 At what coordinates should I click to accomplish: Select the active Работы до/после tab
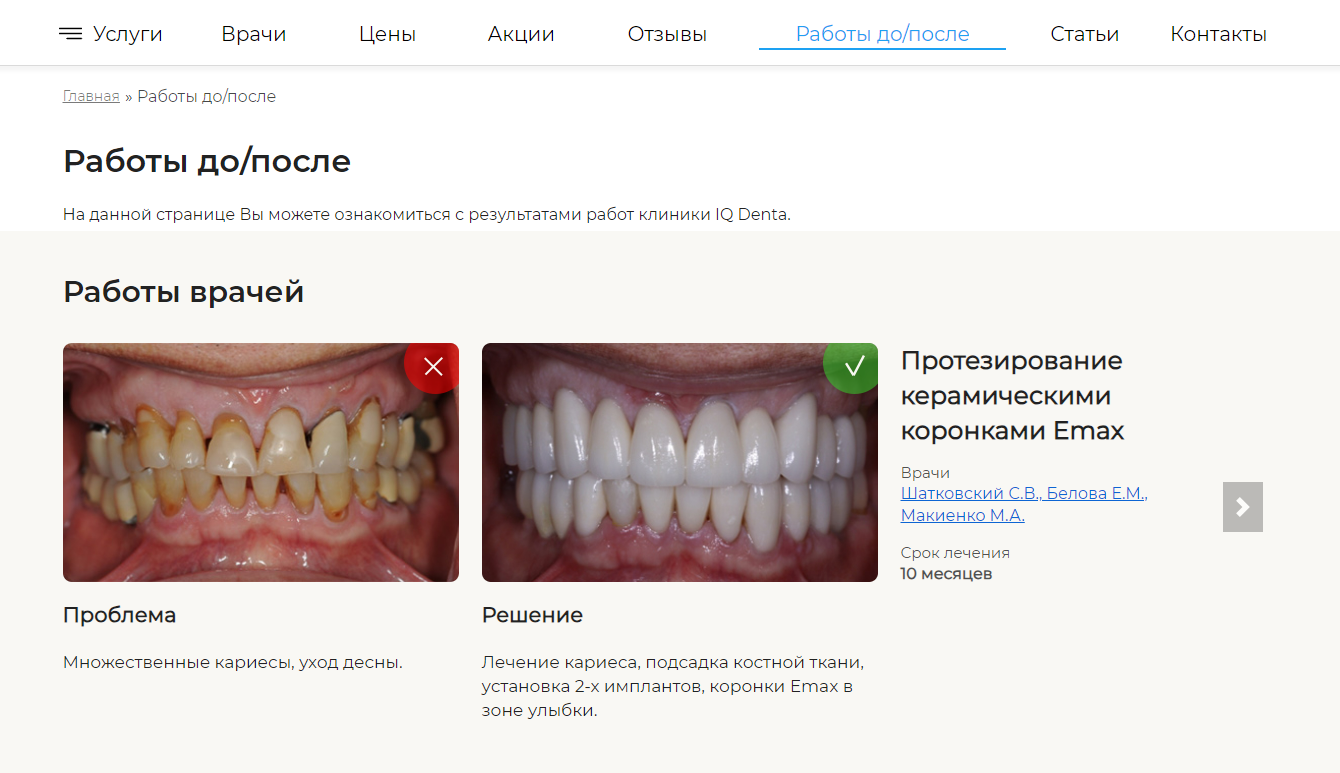pos(881,33)
